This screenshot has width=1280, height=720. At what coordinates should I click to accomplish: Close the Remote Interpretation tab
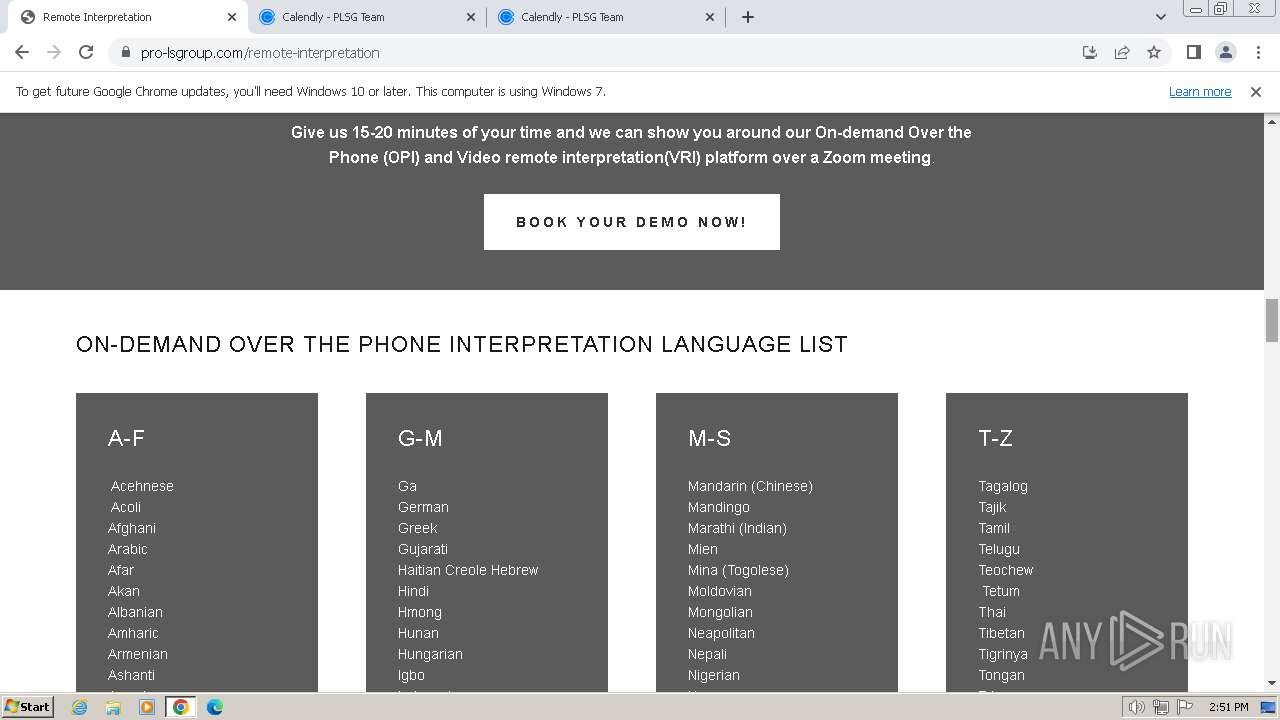232,17
